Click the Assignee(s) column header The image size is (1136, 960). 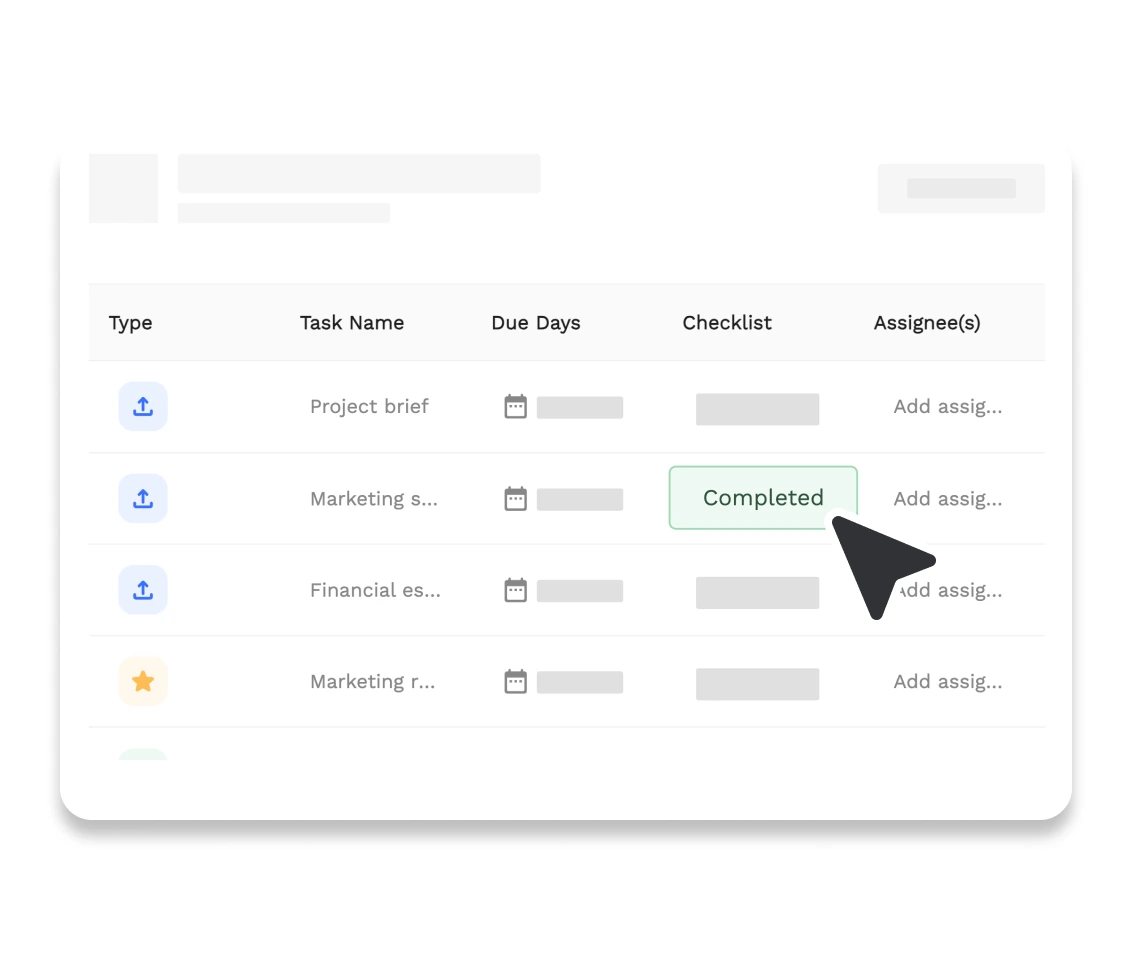point(927,323)
